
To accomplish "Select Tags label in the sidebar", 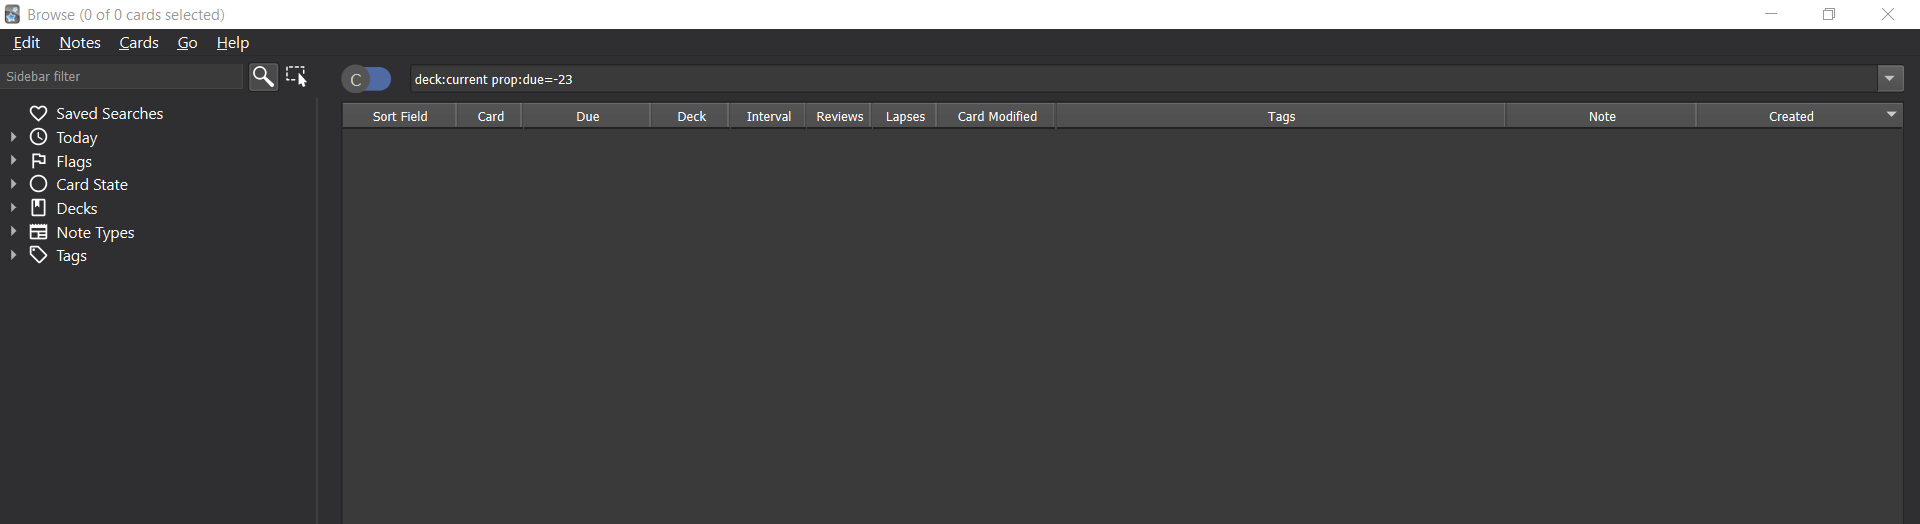I will [72, 256].
